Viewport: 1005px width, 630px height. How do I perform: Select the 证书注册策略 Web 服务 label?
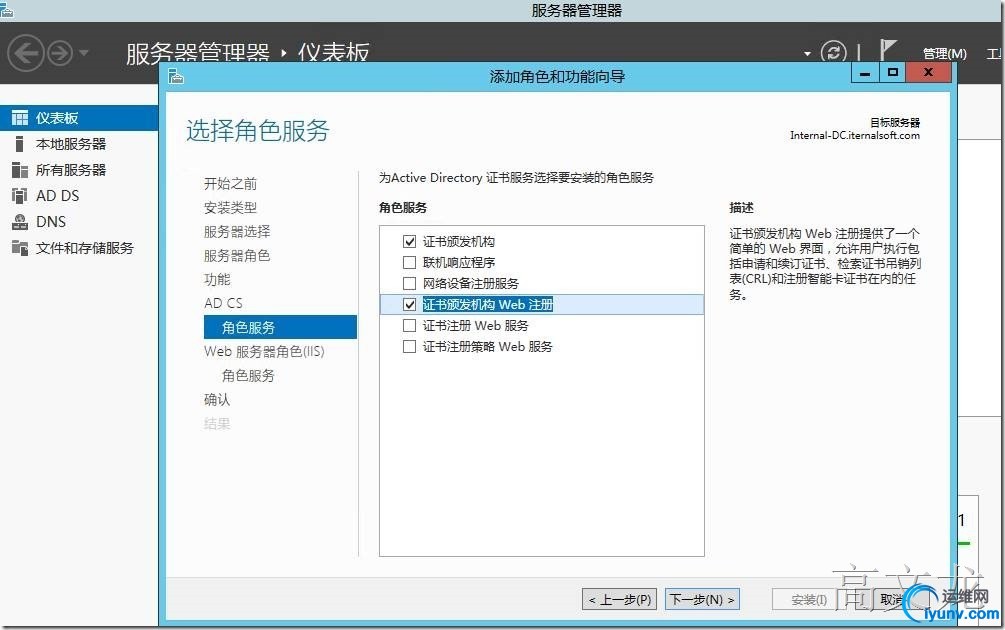(487, 347)
